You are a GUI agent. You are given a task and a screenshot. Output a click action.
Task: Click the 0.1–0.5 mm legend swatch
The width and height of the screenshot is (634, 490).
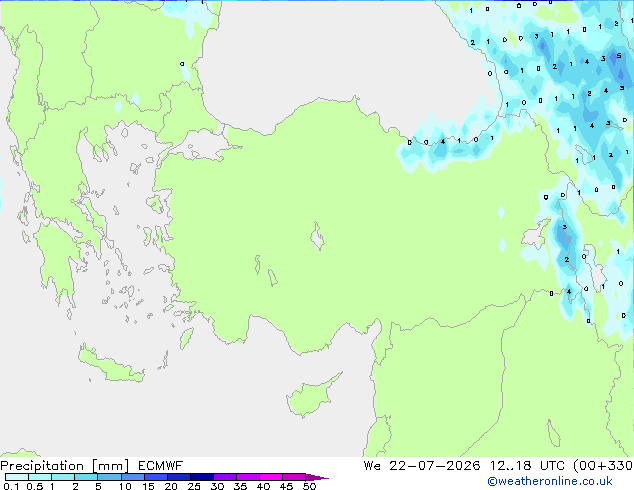pos(17,477)
